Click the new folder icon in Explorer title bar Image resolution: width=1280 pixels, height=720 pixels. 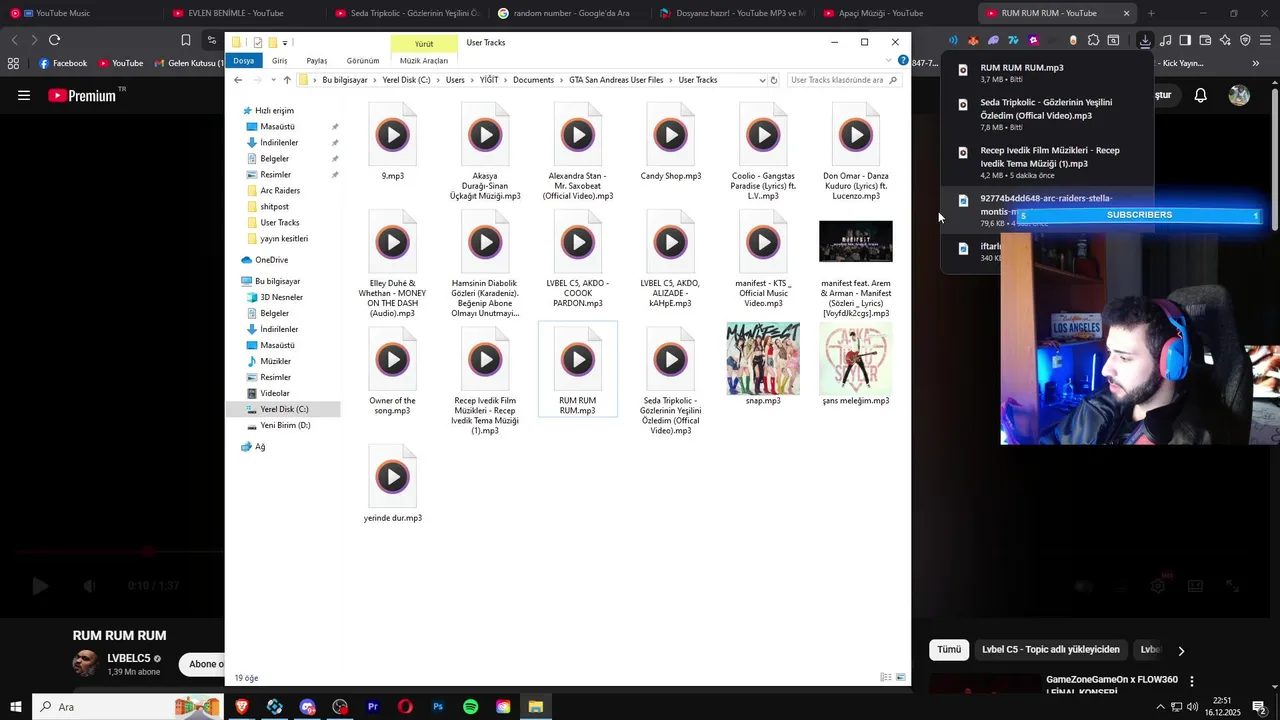[272, 43]
